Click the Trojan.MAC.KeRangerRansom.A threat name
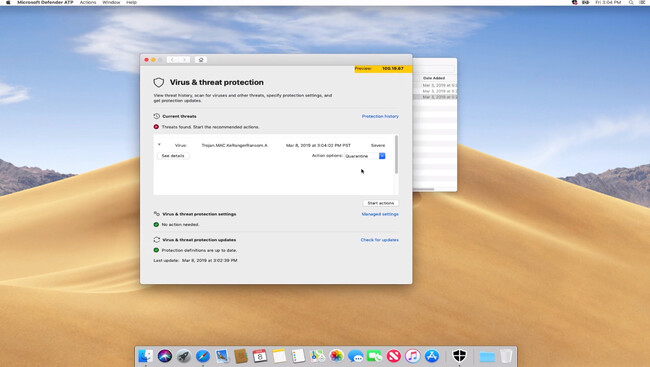This screenshot has width=650, height=367. [x=234, y=146]
